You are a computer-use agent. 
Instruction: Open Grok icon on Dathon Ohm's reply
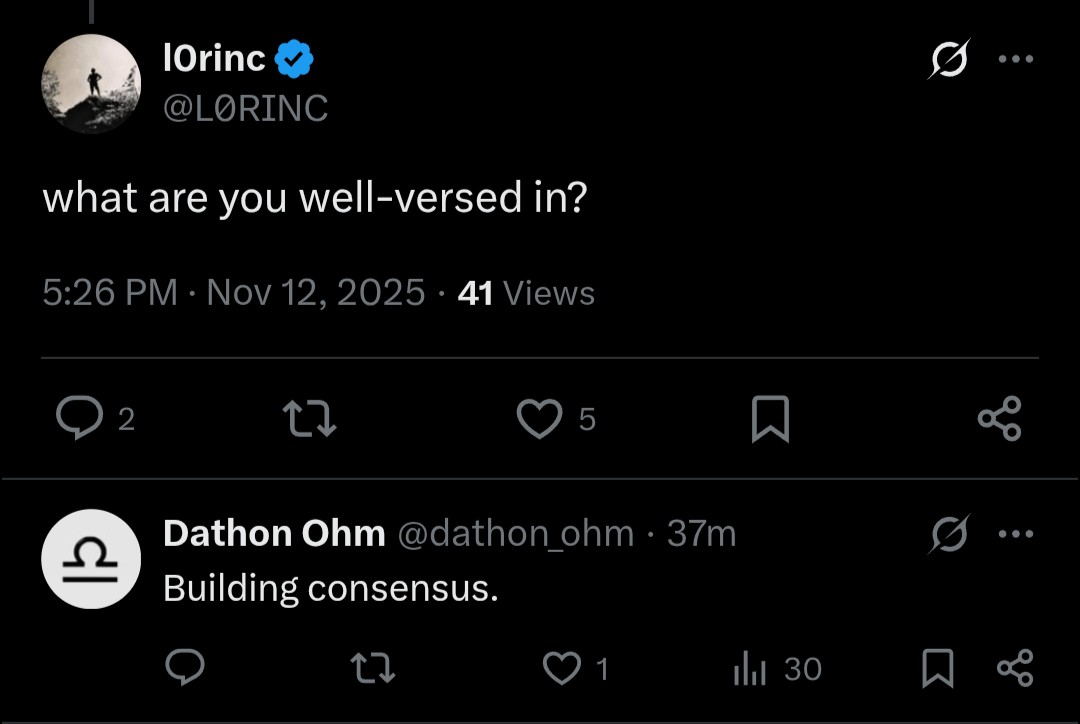pyautogui.click(x=945, y=537)
